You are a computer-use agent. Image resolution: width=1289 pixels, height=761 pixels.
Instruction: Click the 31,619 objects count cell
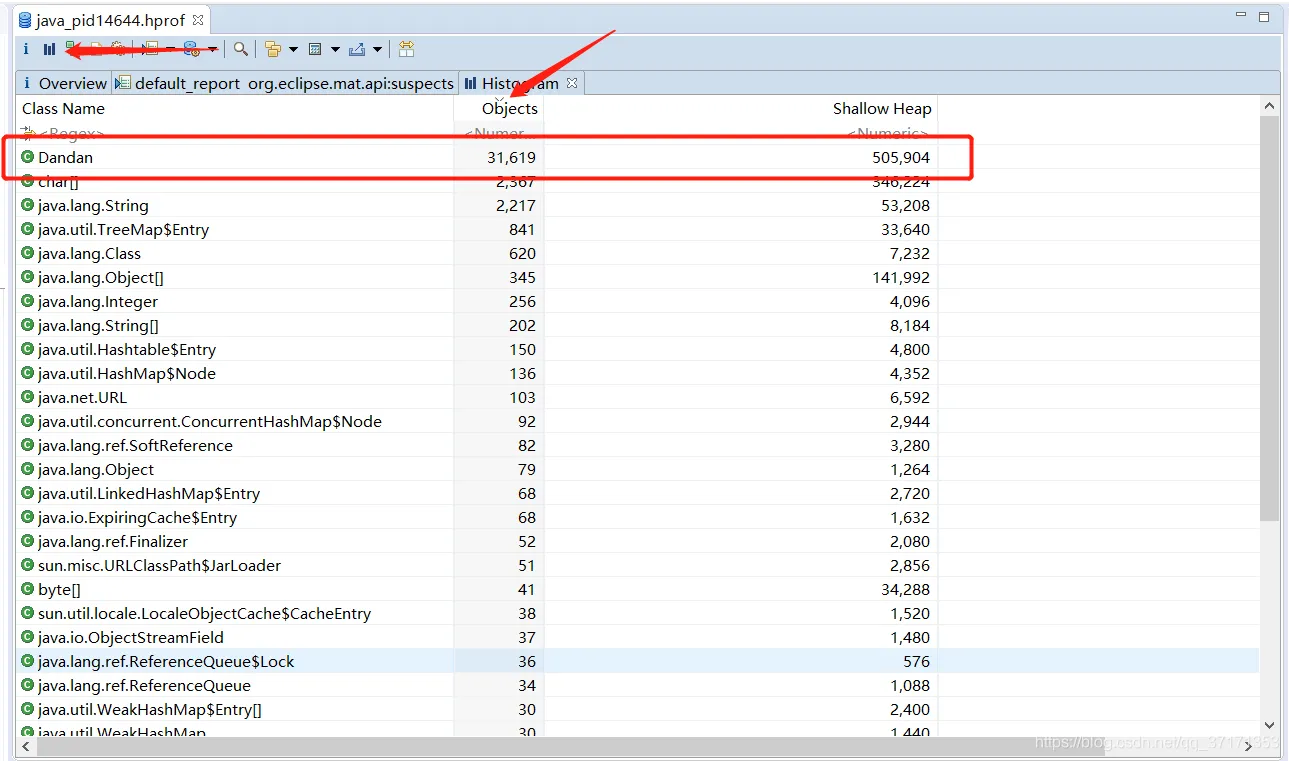click(511, 157)
